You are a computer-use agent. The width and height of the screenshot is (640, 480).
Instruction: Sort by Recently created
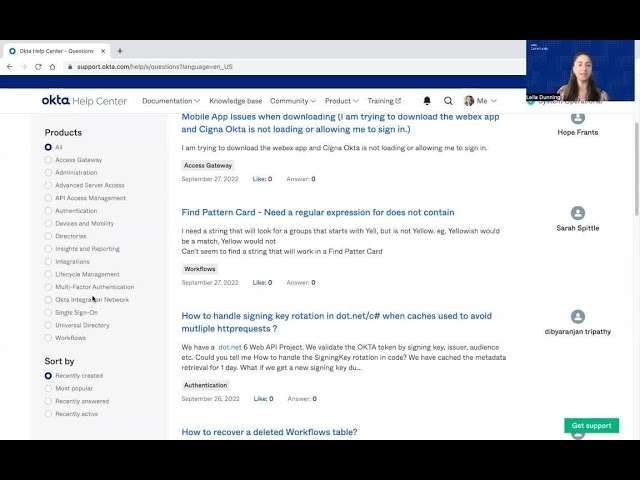tap(48, 376)
